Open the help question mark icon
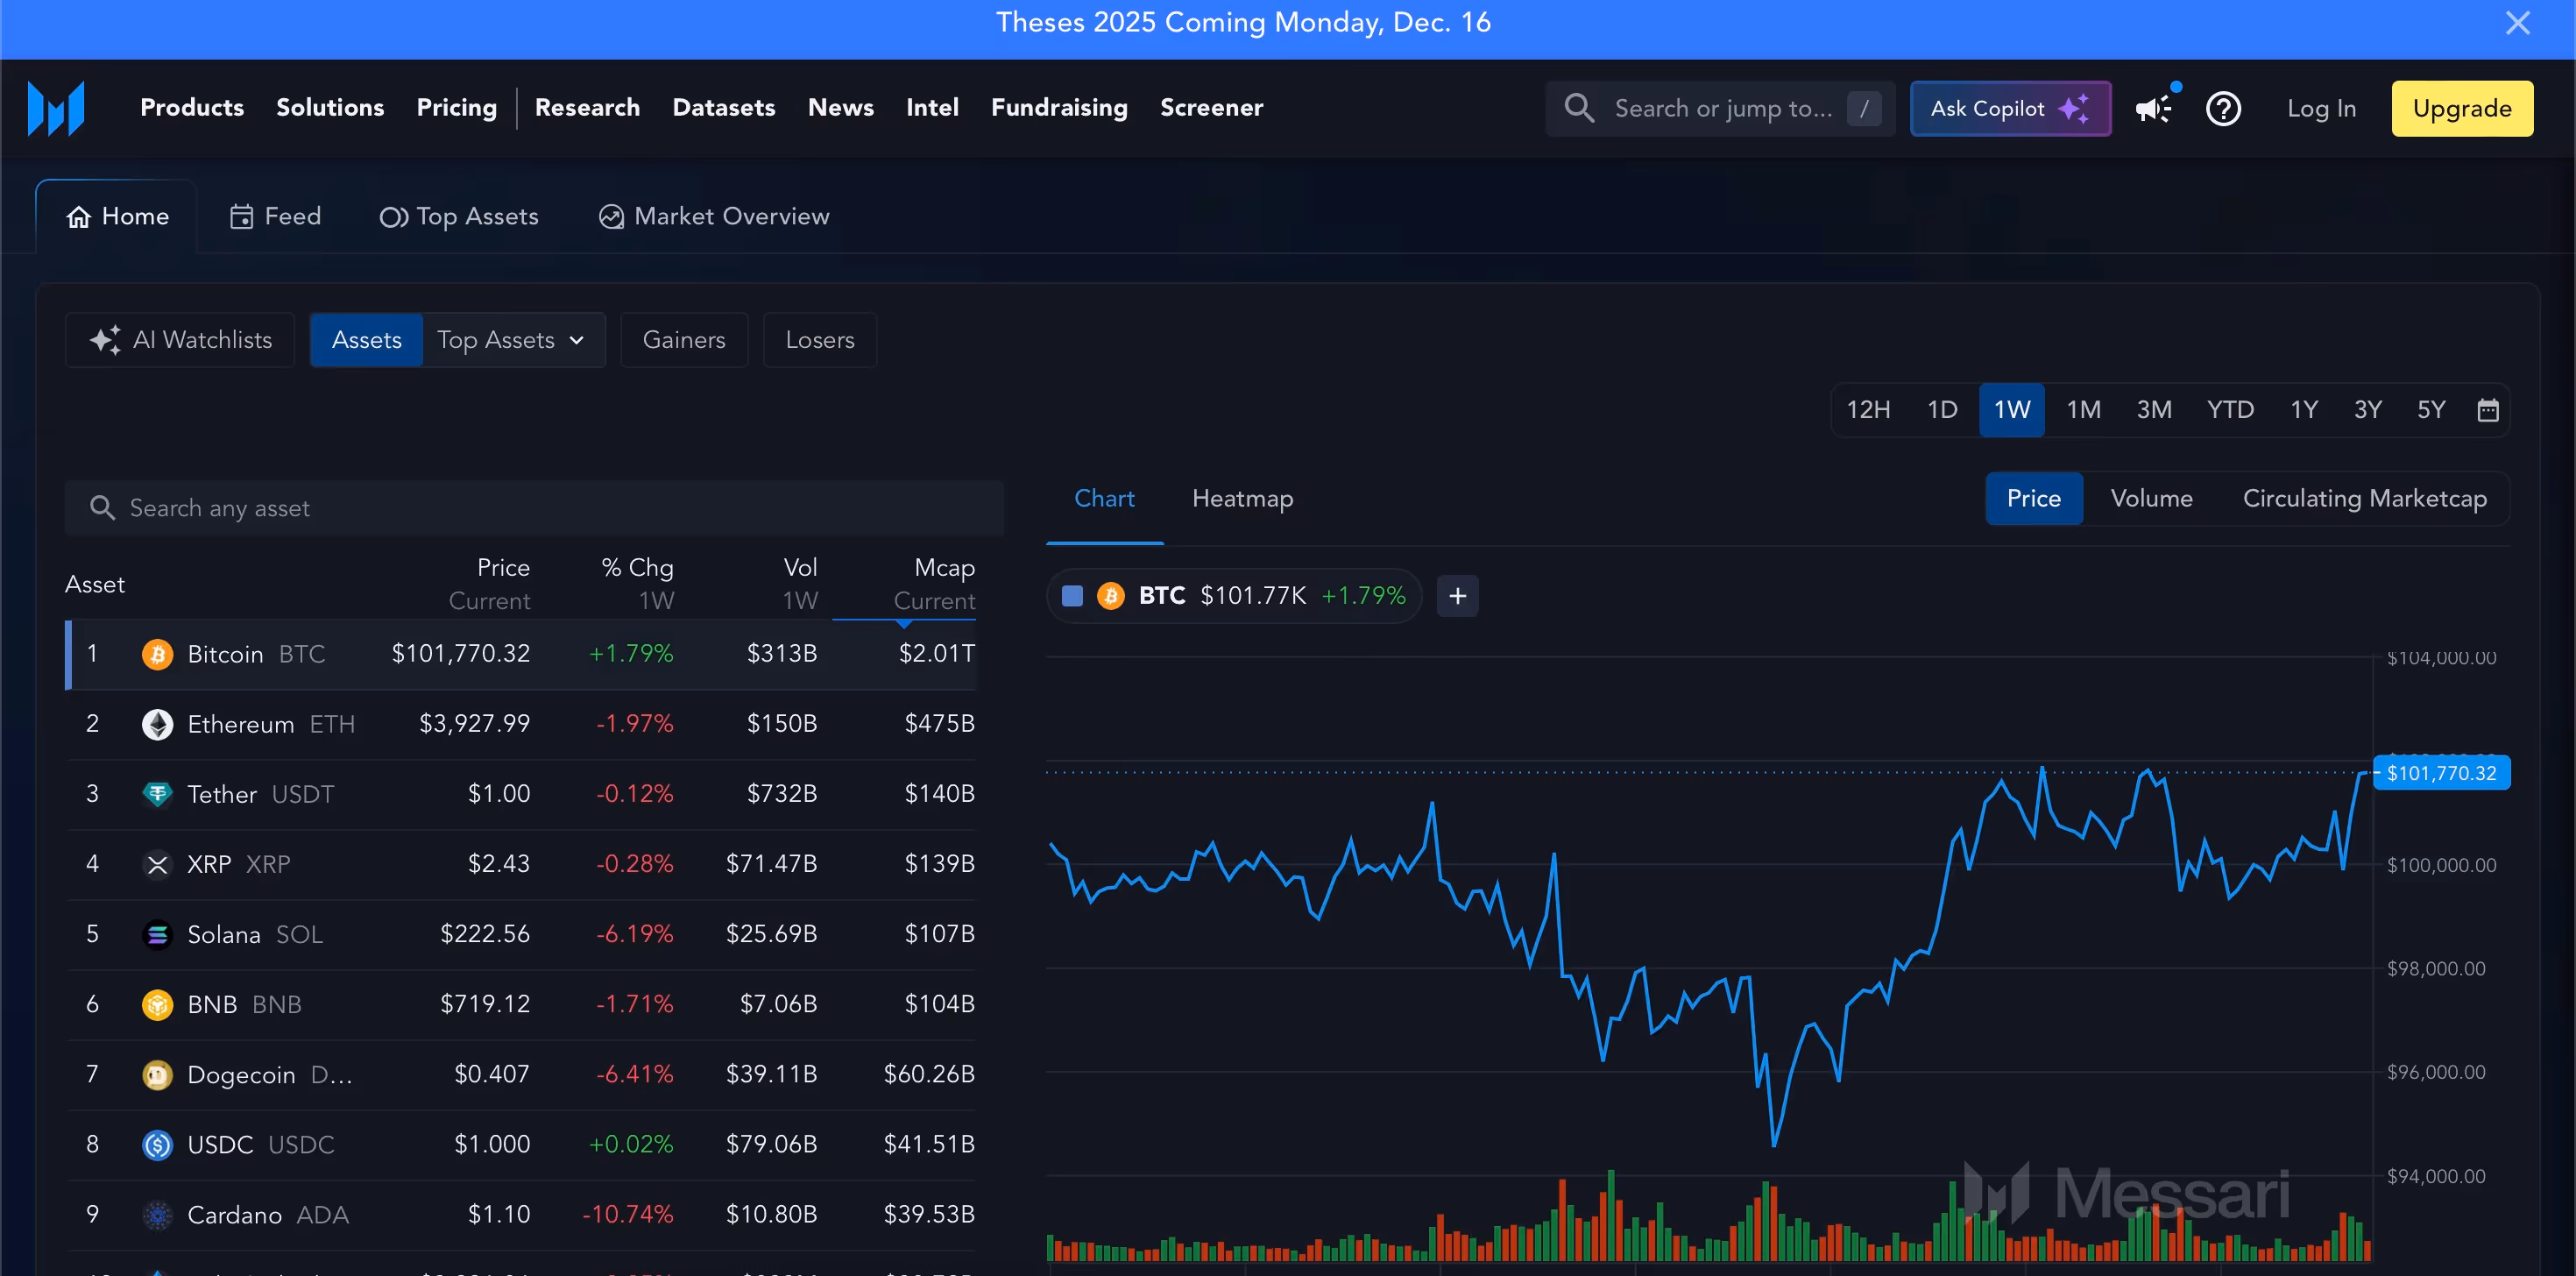Viewport: 2576px width, 1276px height. tap(2223, 108)
